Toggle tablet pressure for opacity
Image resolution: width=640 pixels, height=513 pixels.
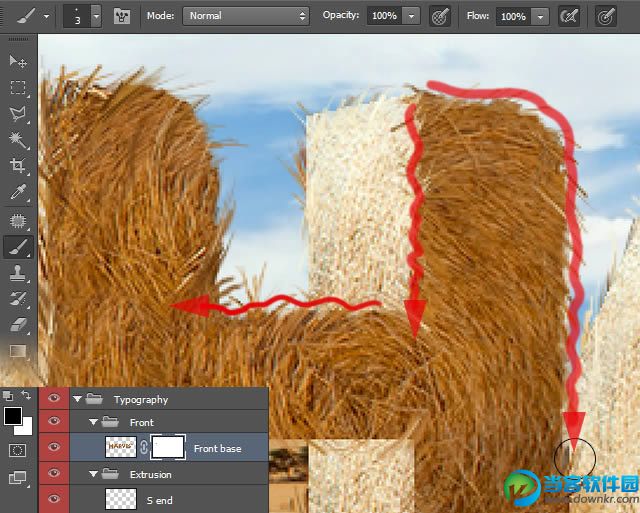click(440, 16)
